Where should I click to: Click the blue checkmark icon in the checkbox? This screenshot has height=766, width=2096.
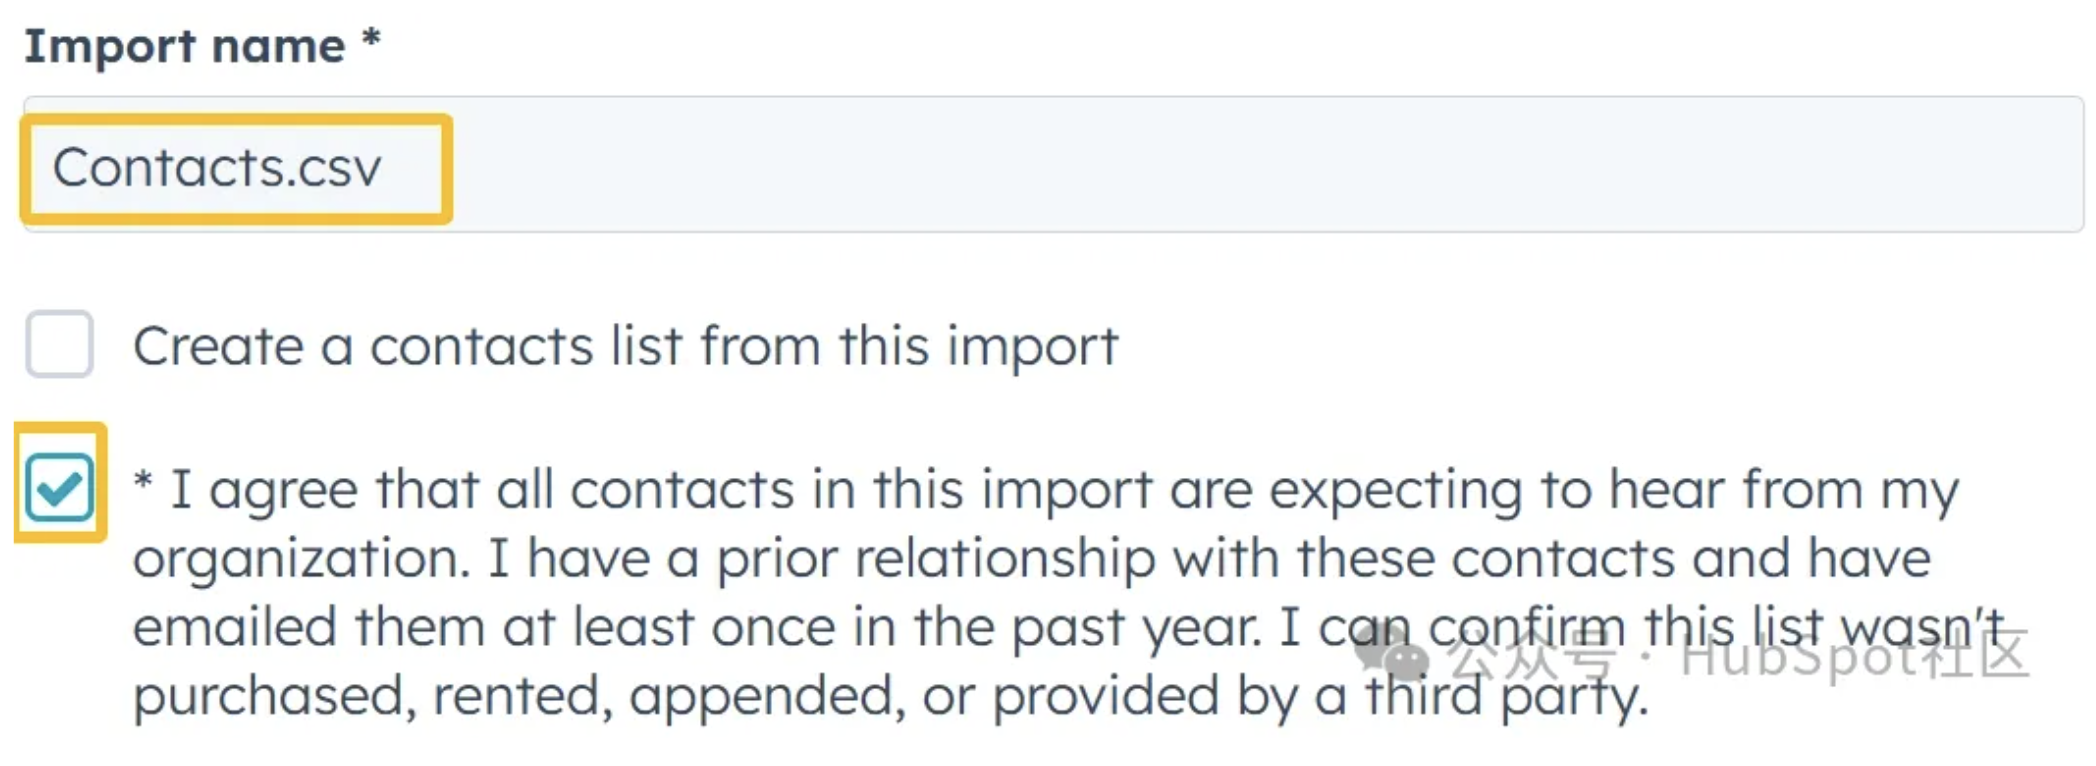60,487
